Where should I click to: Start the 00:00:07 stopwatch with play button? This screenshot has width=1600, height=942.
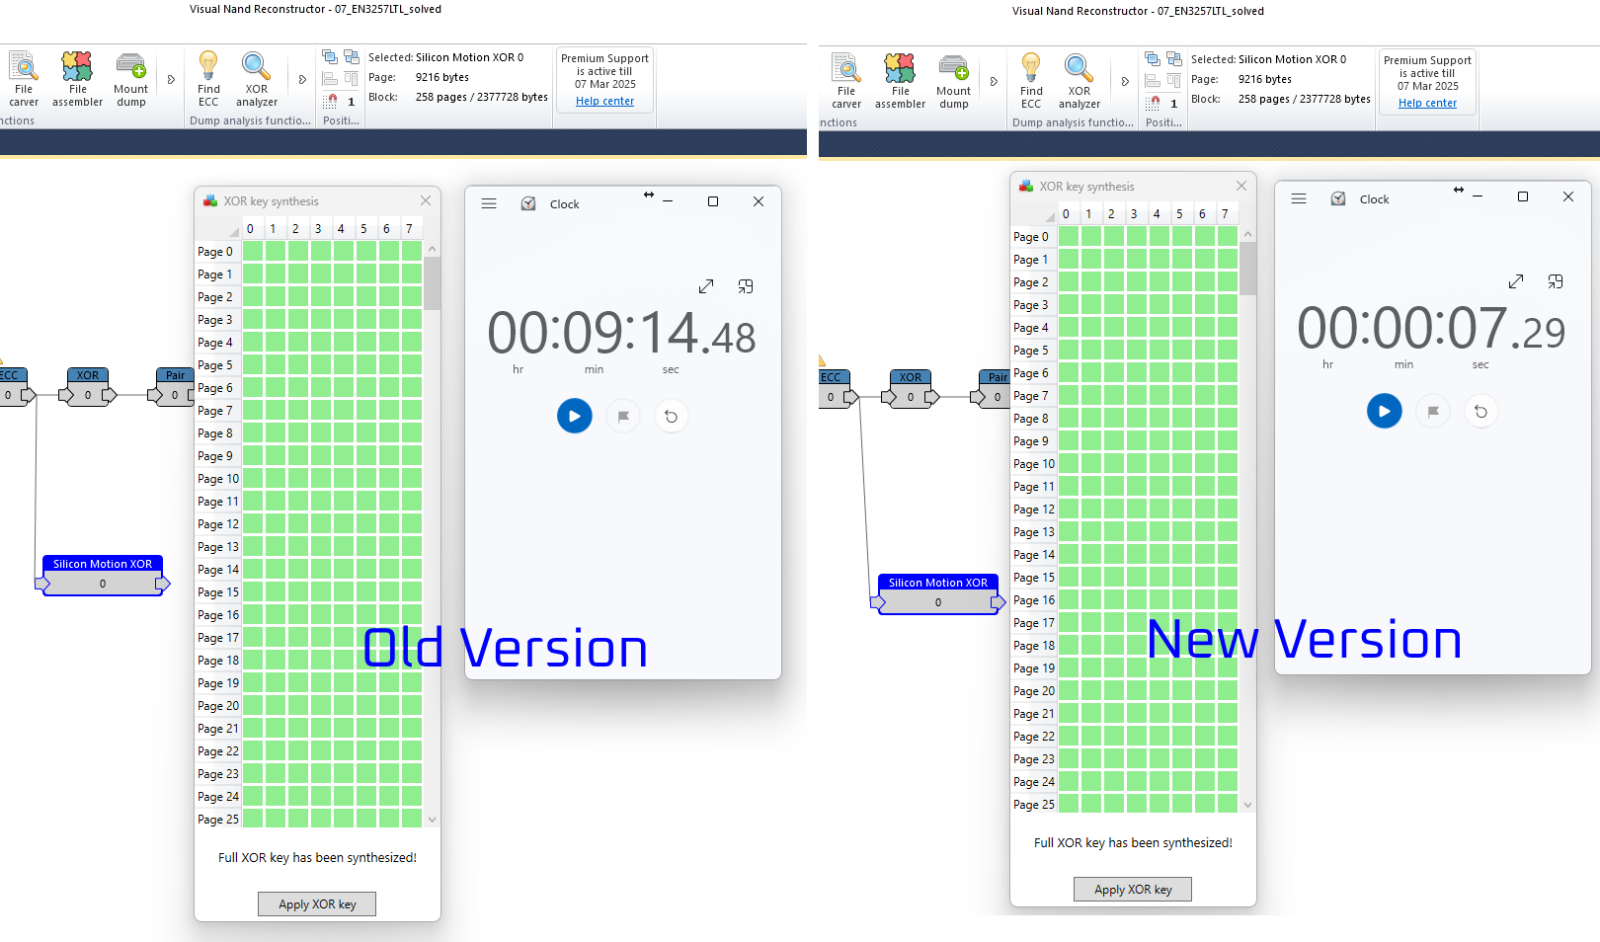[x=1385, y=411]
